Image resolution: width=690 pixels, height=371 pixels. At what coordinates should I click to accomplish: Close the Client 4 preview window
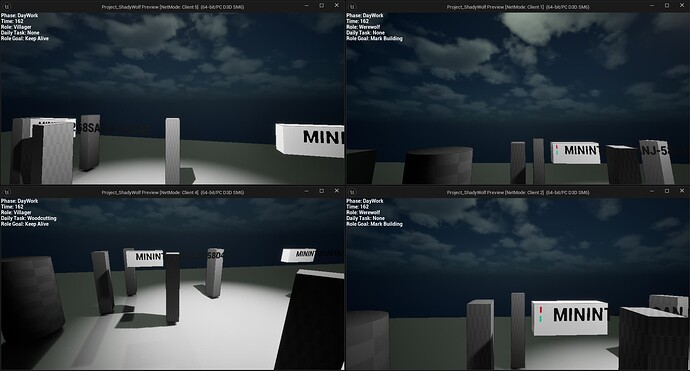(337, 191)
